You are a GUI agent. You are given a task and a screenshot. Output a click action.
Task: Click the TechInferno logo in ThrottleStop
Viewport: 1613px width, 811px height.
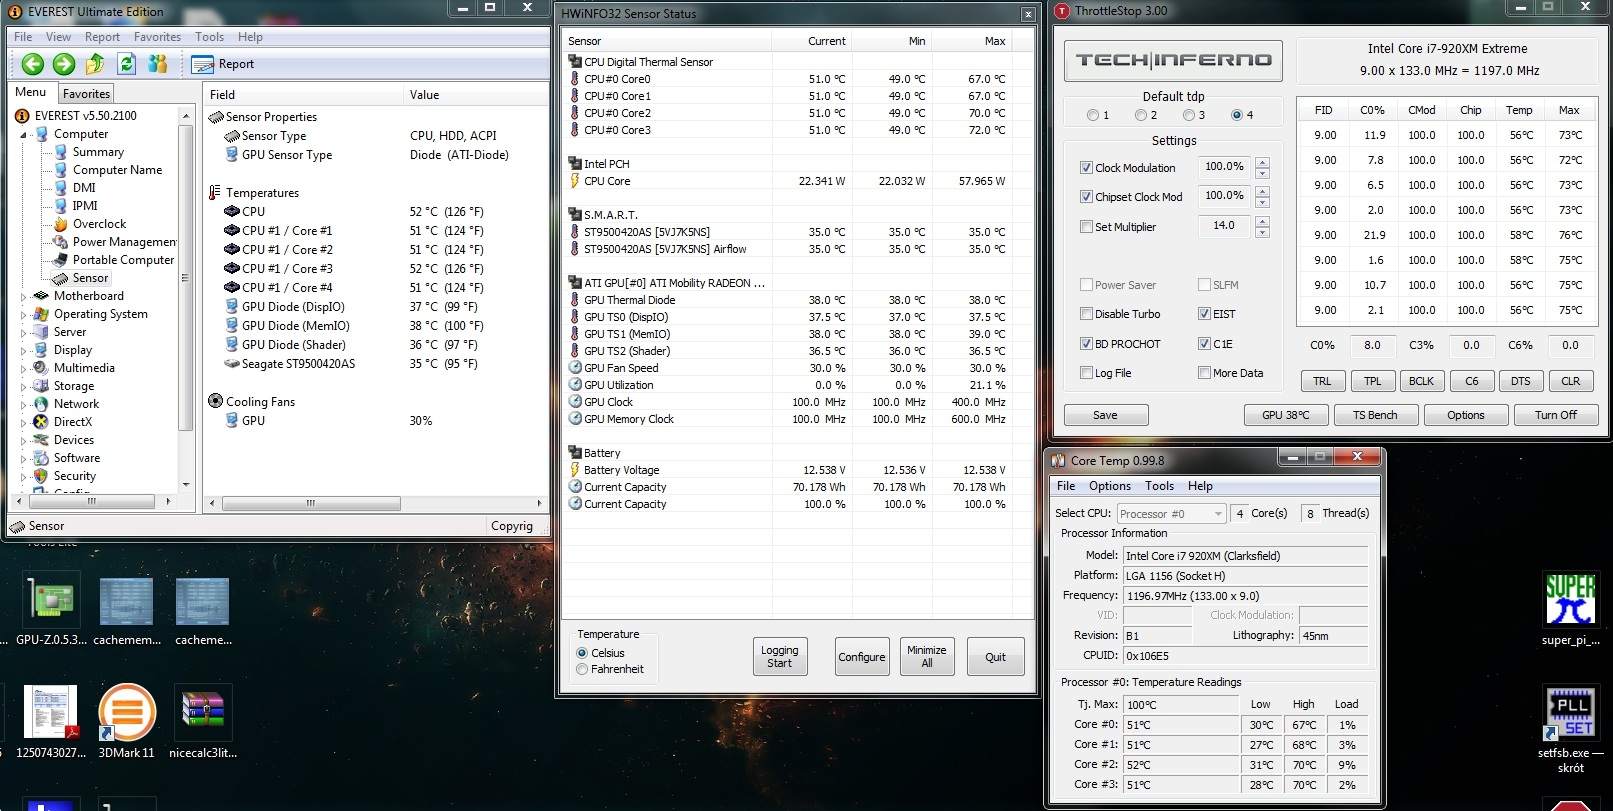tap(1173, 60)
